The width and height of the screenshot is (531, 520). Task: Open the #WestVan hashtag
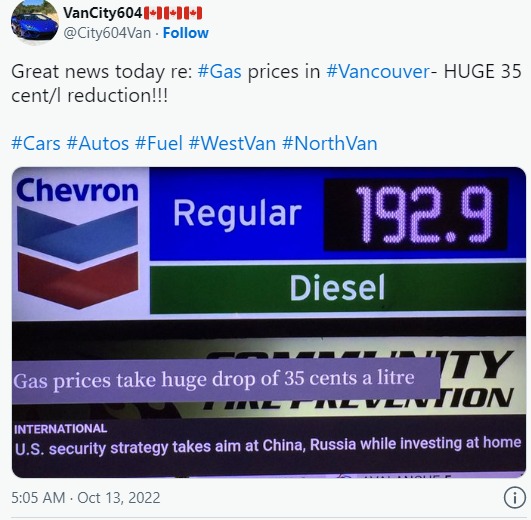tap(232, 143)
